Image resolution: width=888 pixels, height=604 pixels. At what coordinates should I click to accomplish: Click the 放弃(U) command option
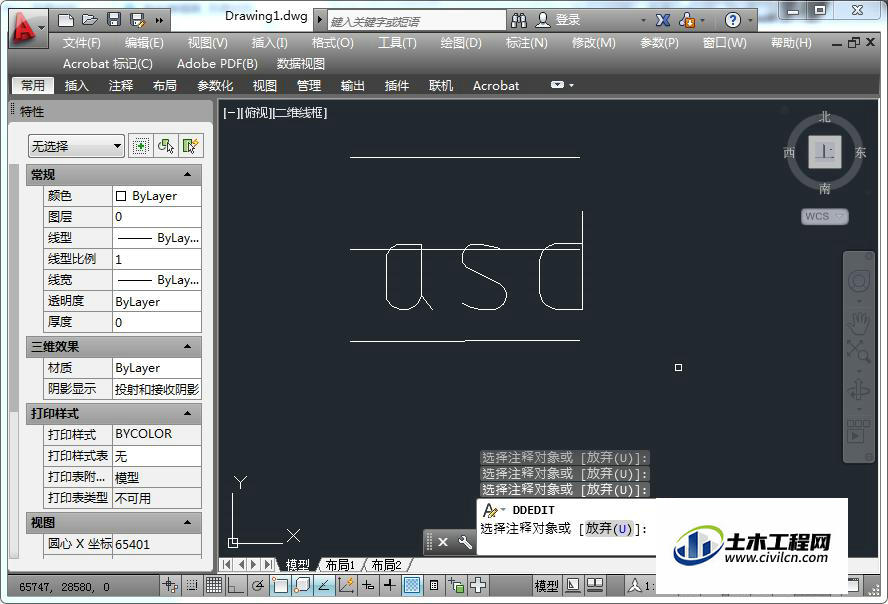[x=608, y=529]
